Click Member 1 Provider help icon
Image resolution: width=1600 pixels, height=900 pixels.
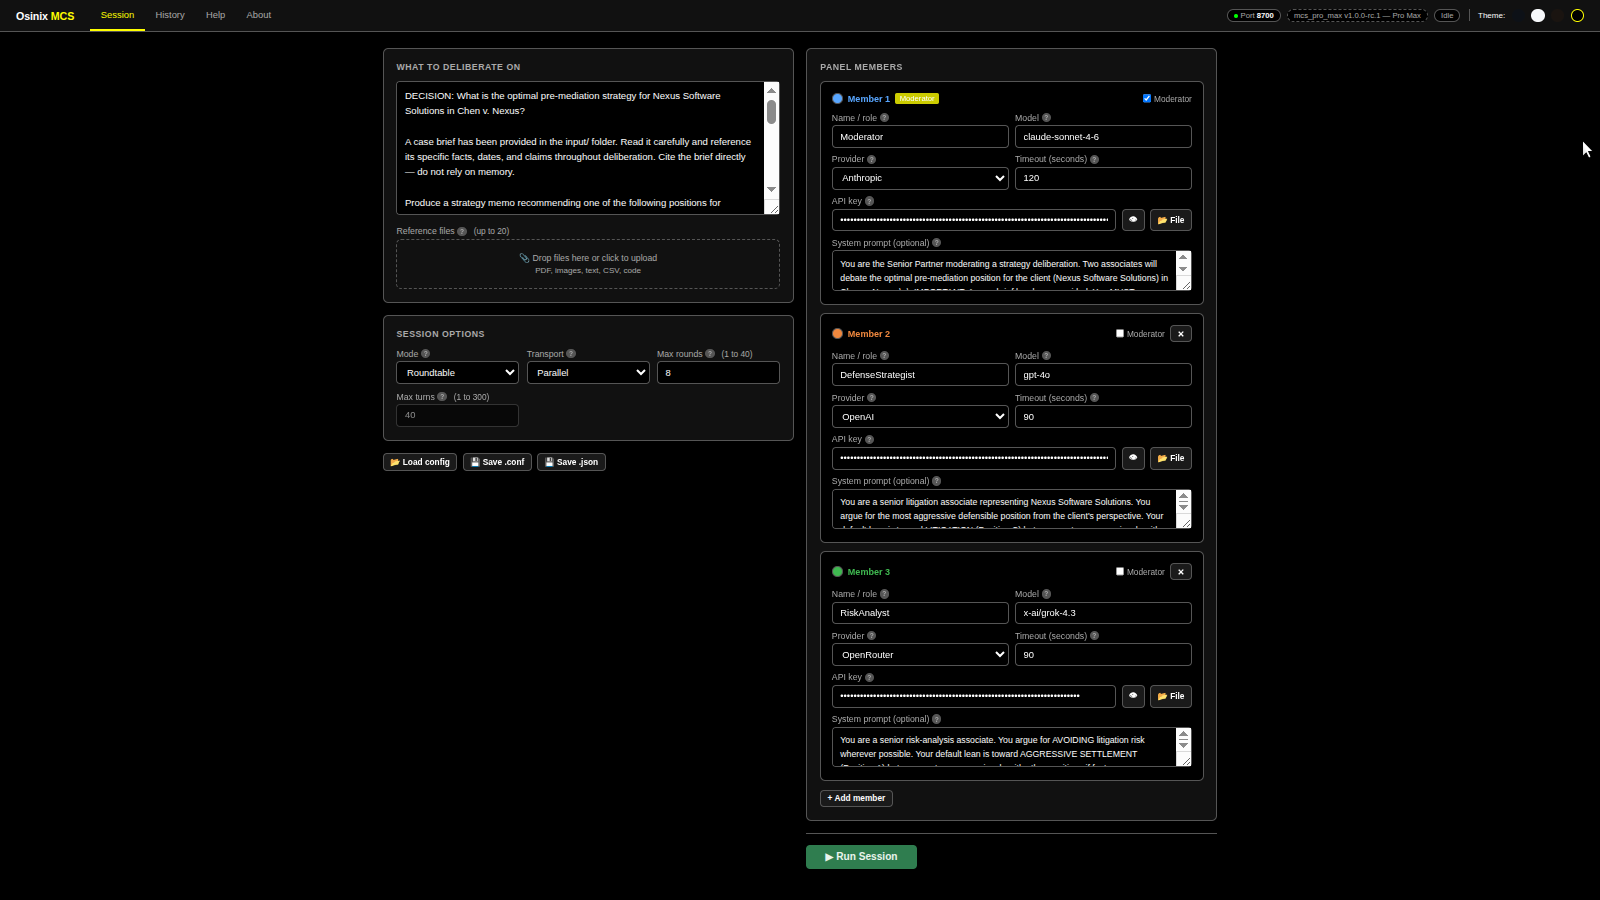[871, 160]
